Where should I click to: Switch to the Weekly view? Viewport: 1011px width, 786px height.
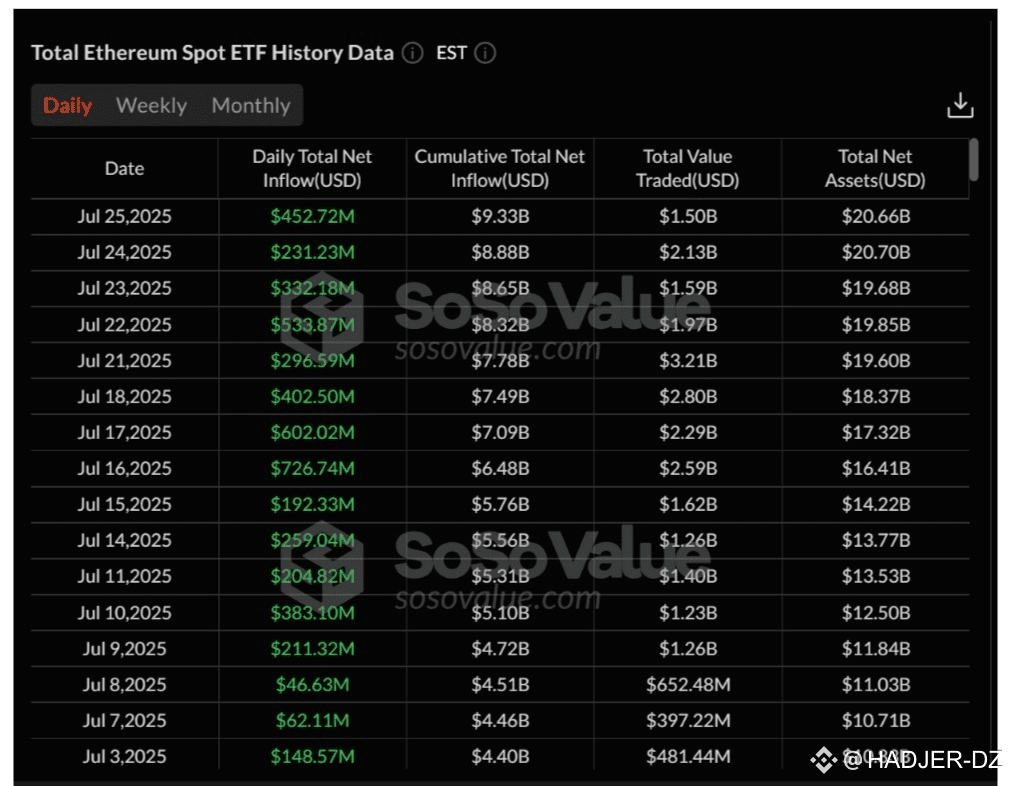151,106
